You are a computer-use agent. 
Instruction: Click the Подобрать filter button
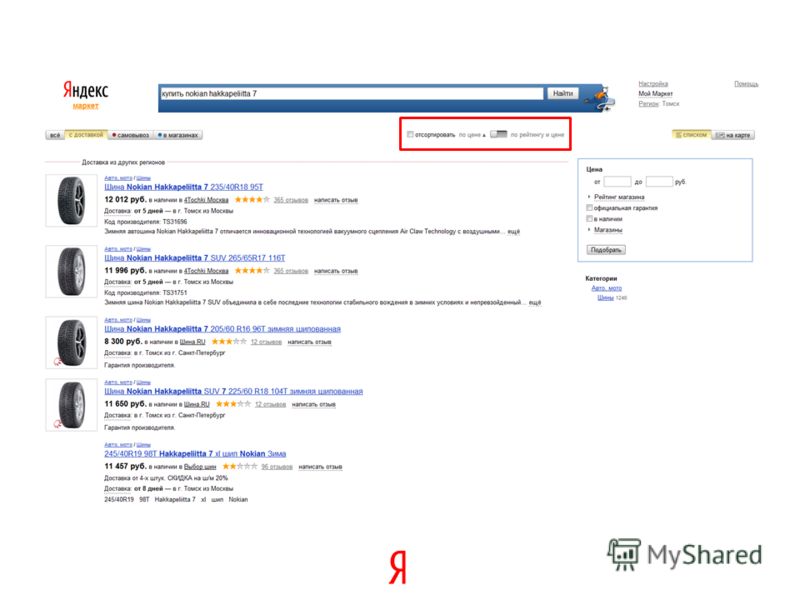pyautogui.click(x=606, y=249)
